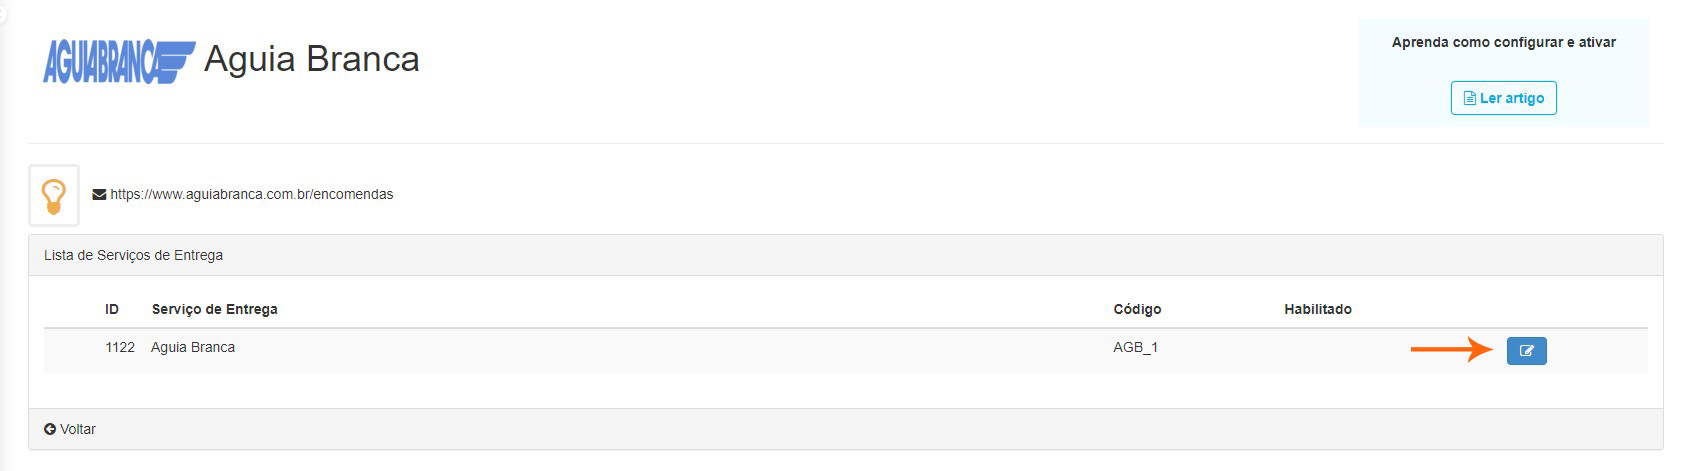Select the Aguia Branca service name cell
Viewport: 1693px width, 471px height.
(x=193, y=347)
